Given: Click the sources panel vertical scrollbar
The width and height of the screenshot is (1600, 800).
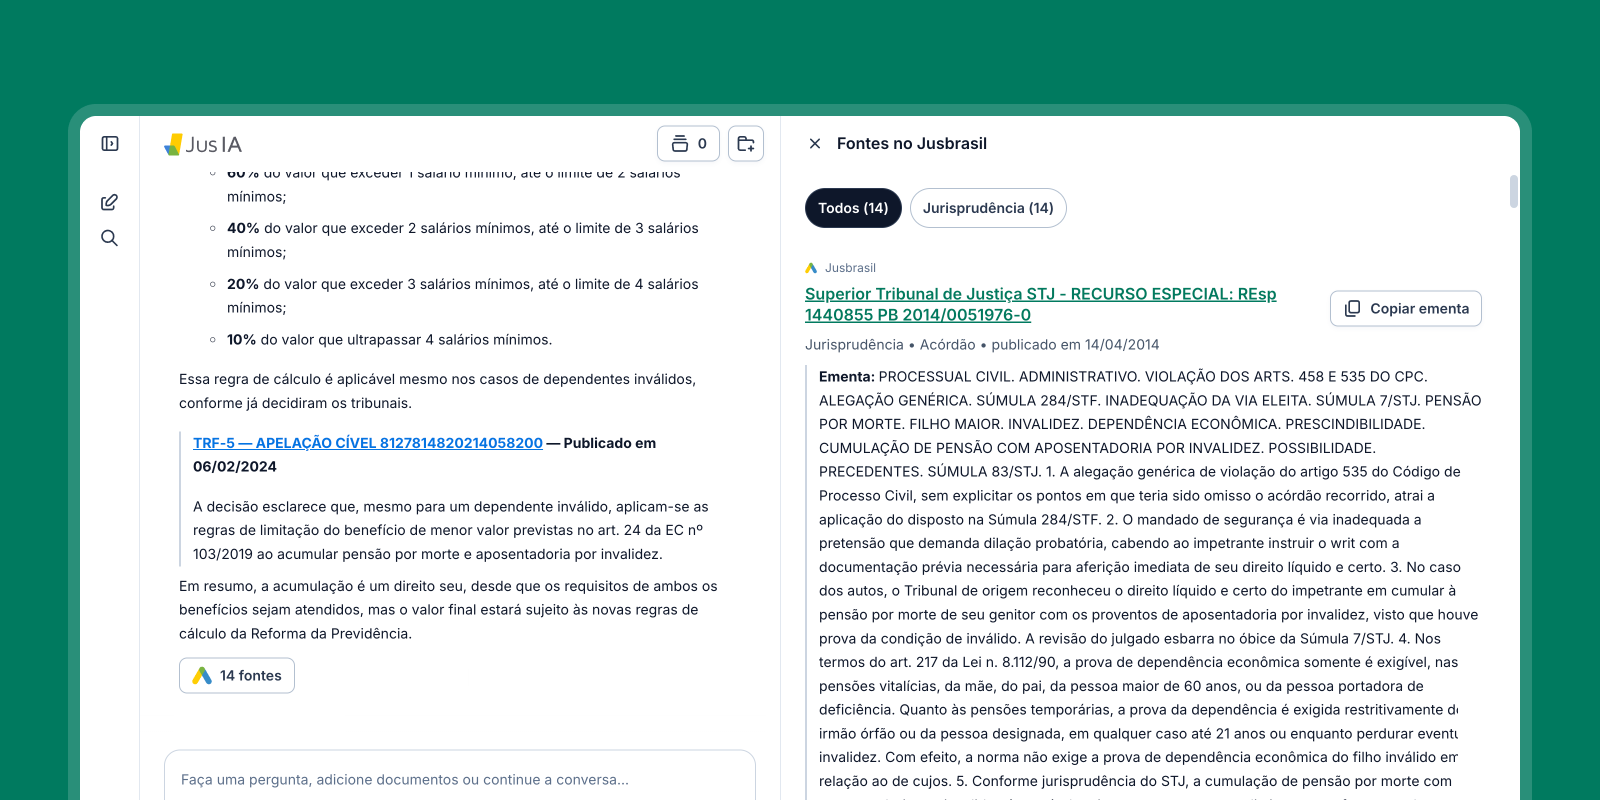Looking at the screenshot, I should [1513, 191].
